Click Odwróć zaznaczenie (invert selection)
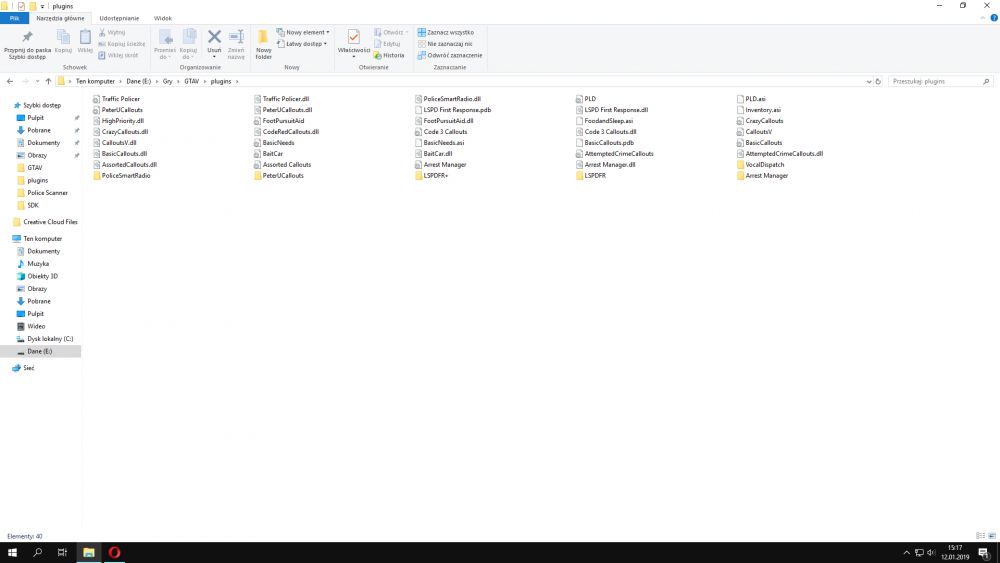Viewport: 1000px width, 563px height. coord(450,55)
